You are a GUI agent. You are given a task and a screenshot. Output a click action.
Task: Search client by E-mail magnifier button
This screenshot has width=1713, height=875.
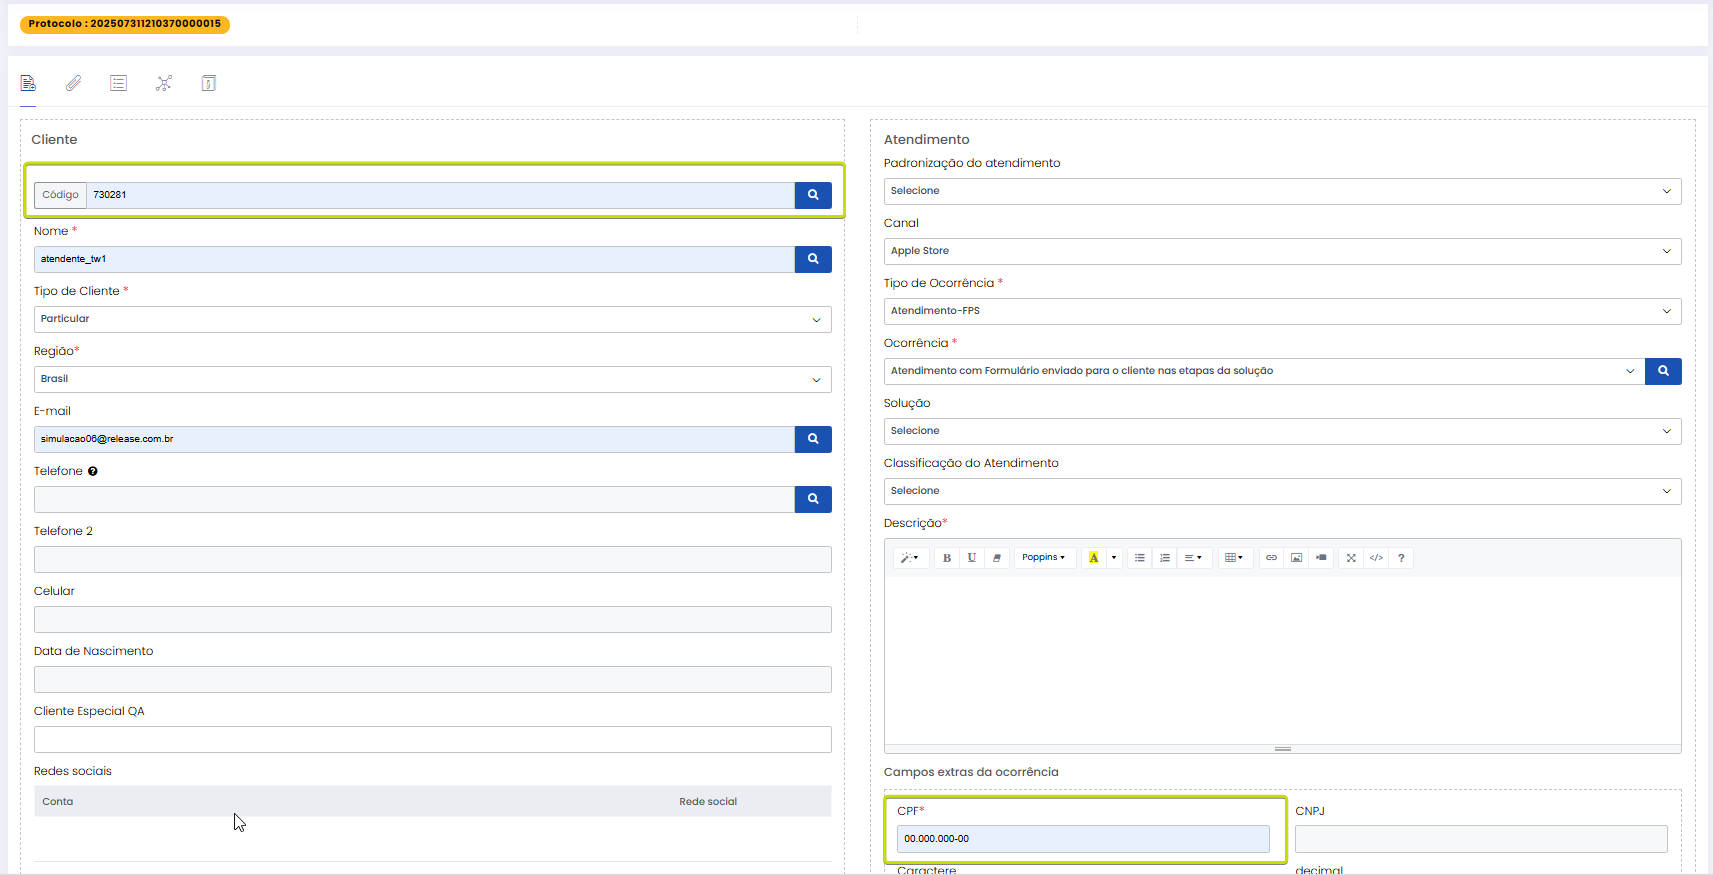click(813, 439)
